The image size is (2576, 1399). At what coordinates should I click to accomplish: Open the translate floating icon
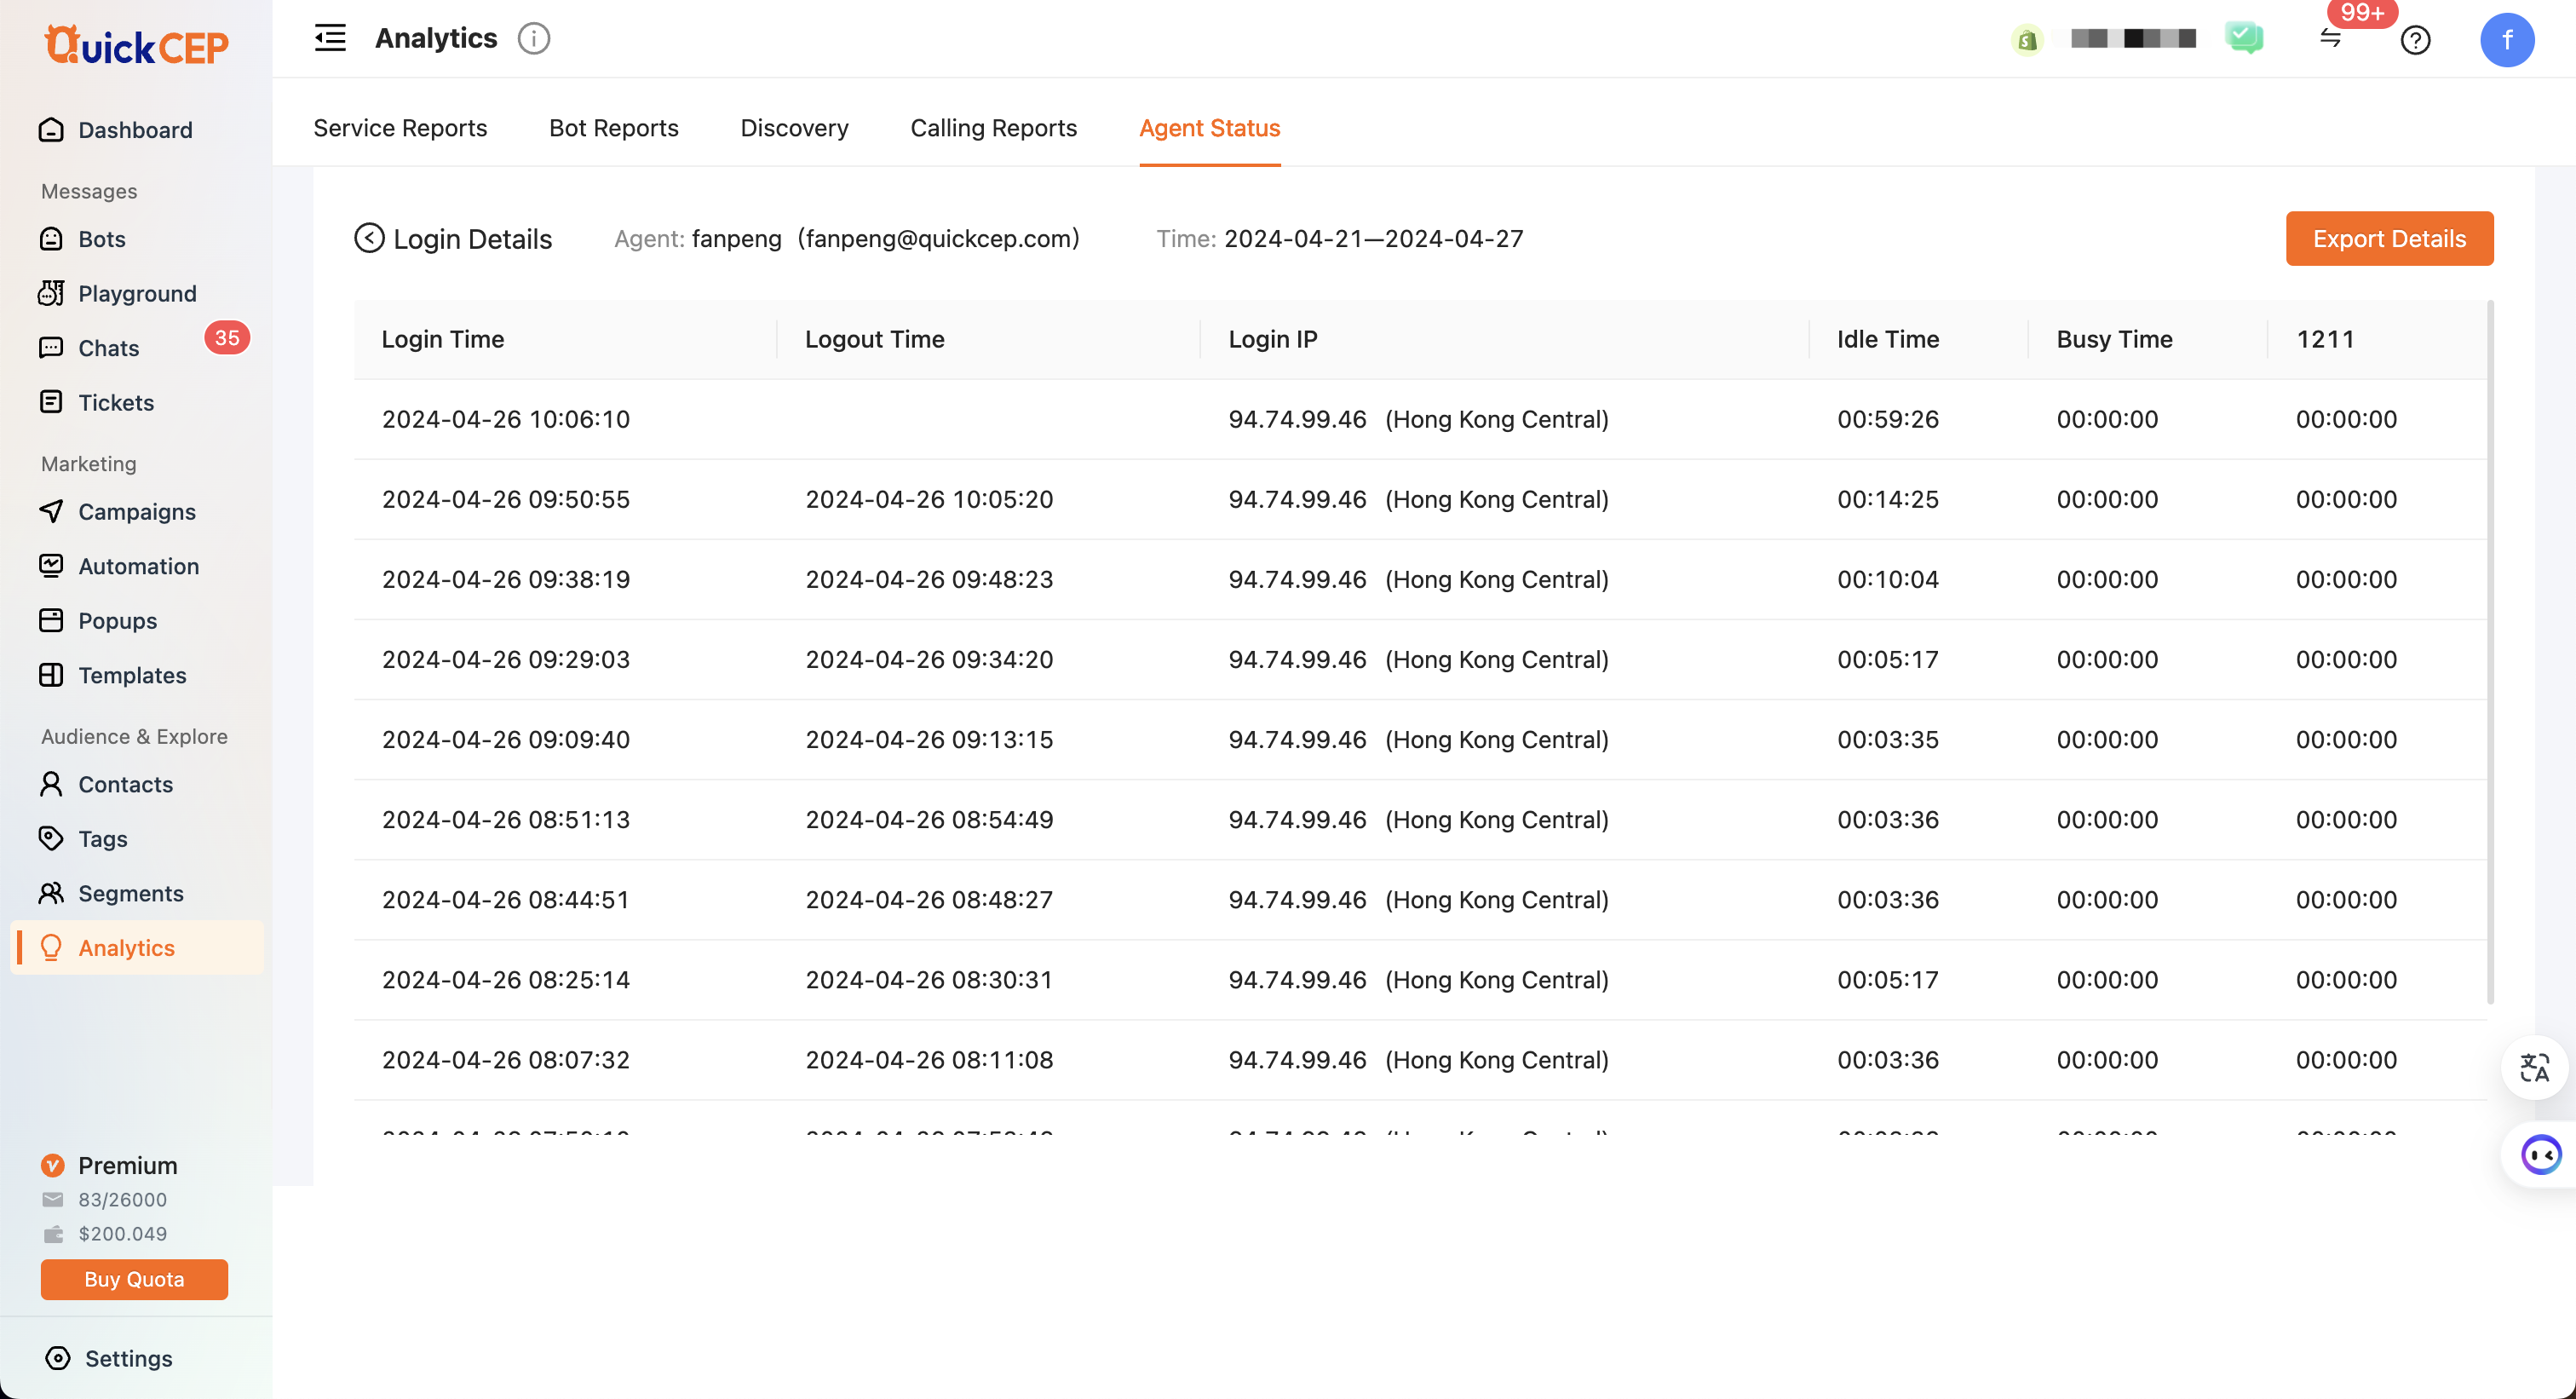[x=2534, y=1068]
